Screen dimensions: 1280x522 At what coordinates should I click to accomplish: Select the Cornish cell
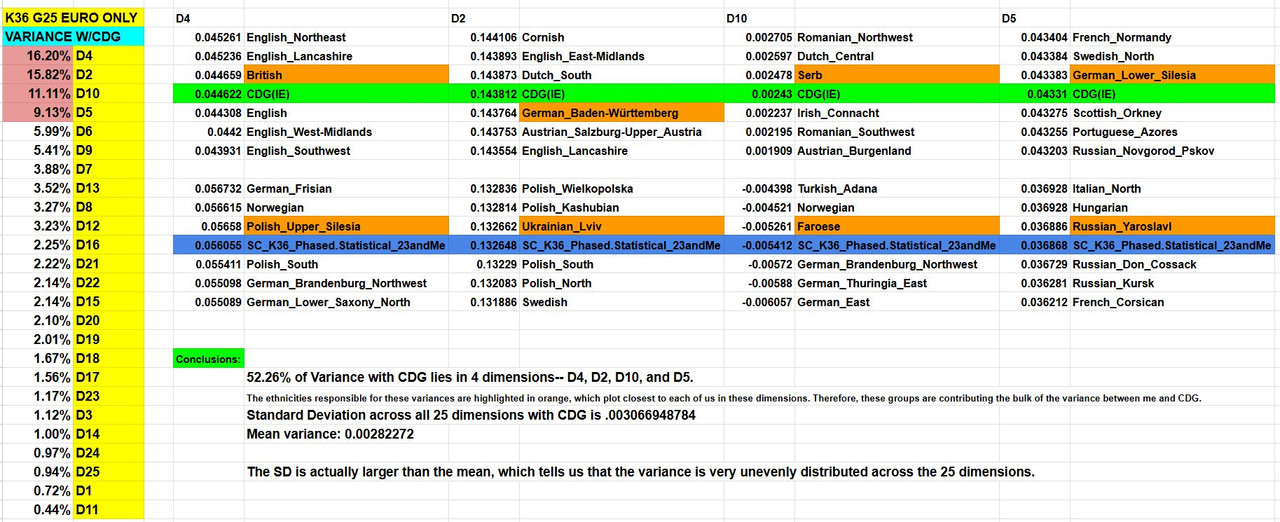(x=622, y=37)
